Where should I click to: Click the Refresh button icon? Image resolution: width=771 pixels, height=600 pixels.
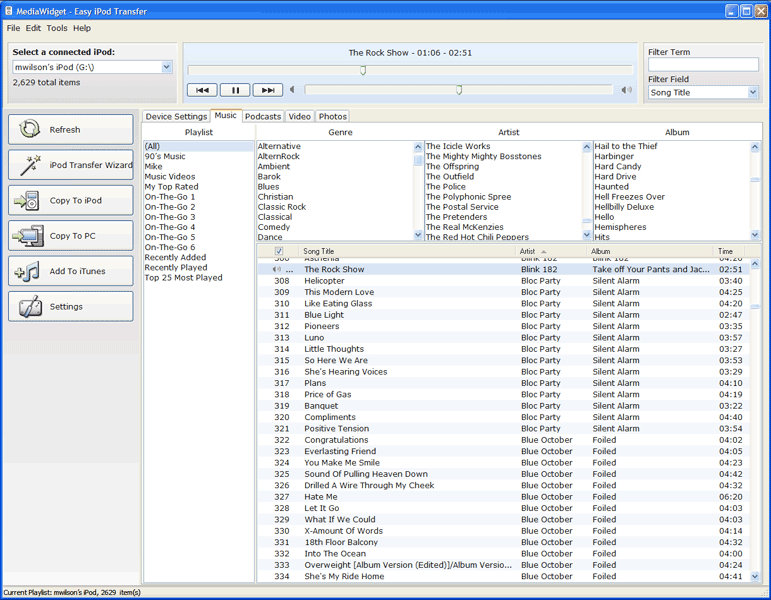(30, 129)
